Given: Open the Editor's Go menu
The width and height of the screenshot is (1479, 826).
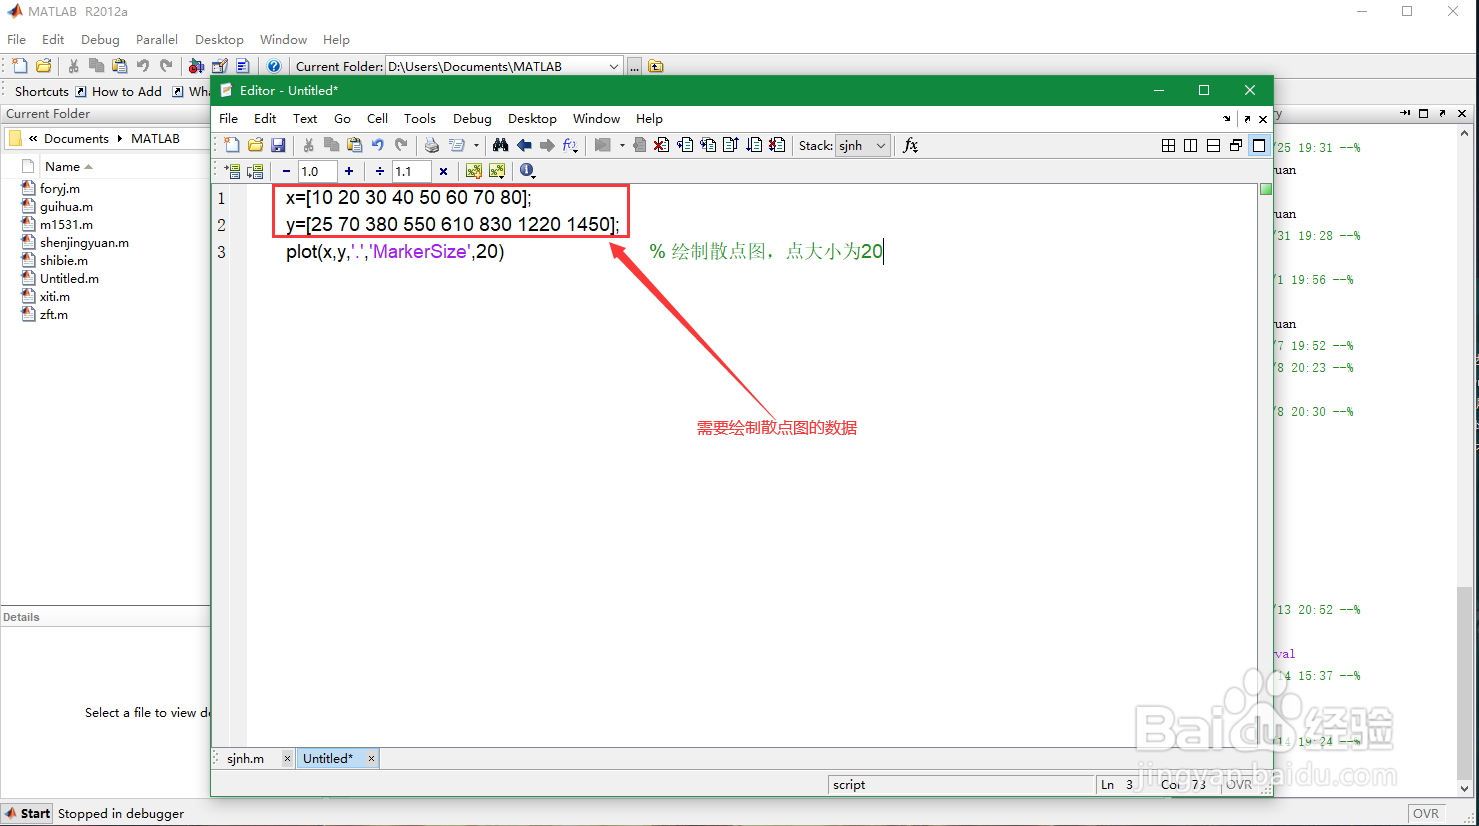Looking at the screenshot, I should click(342, 118).
